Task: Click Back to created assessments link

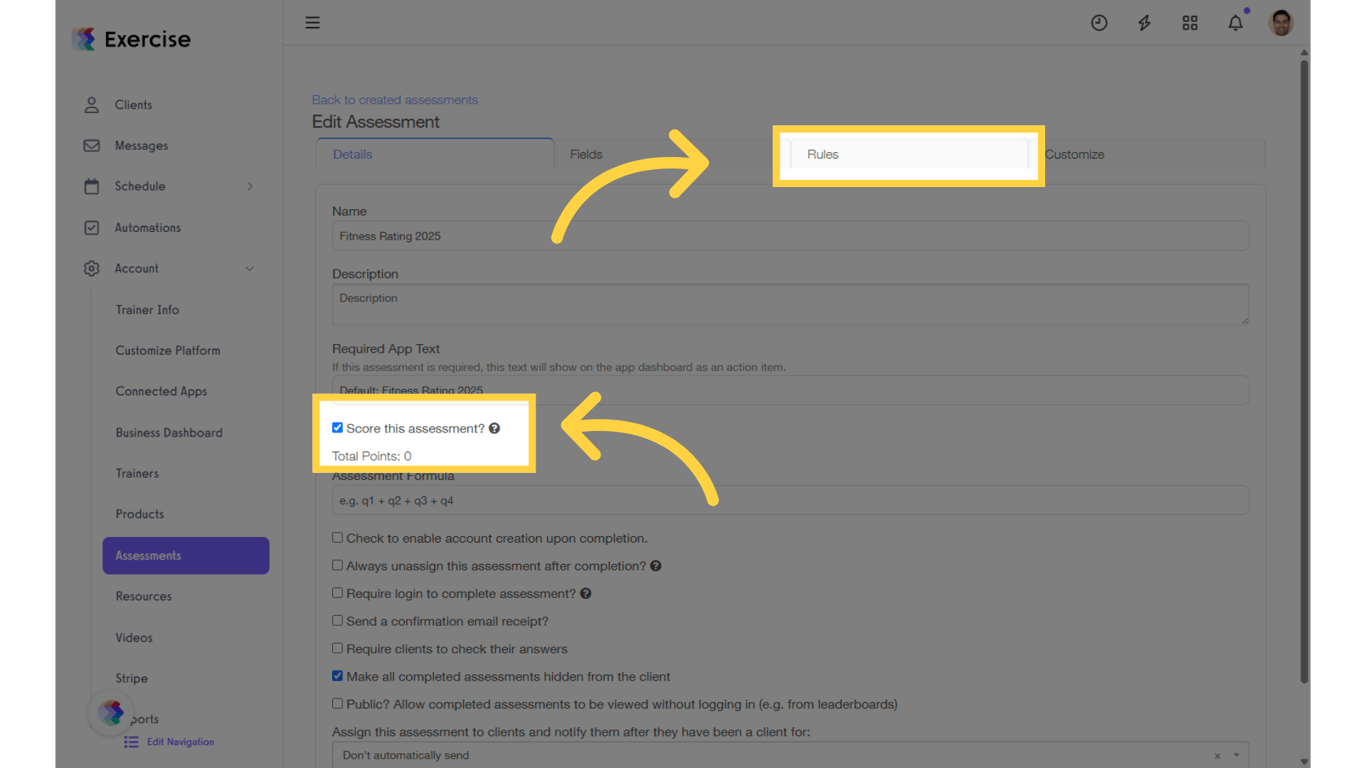Action: (x=394, y=99)
